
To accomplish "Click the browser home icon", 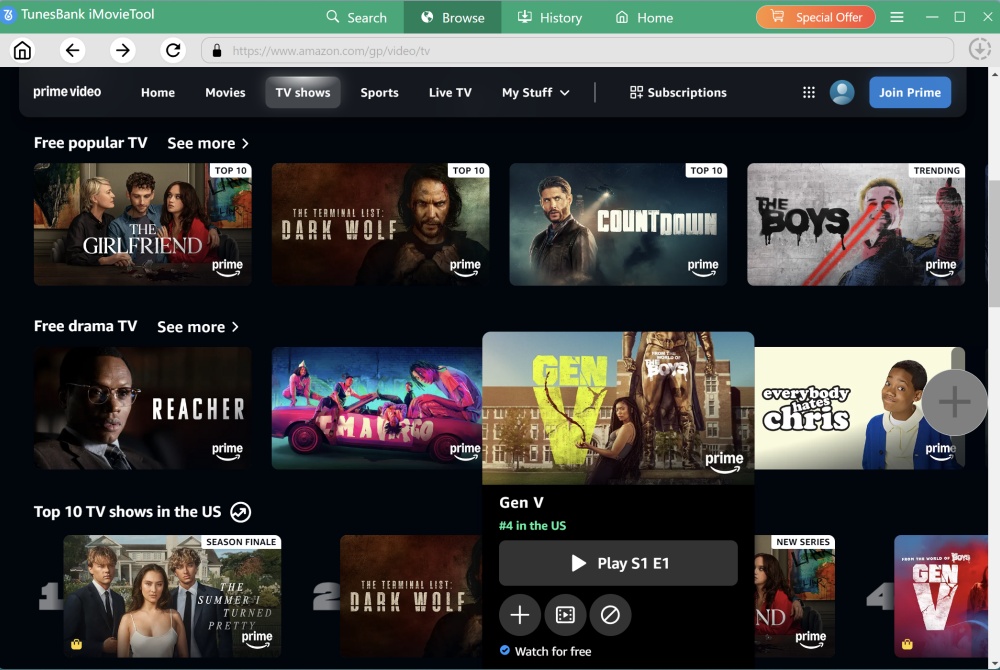I will (22, 51).
